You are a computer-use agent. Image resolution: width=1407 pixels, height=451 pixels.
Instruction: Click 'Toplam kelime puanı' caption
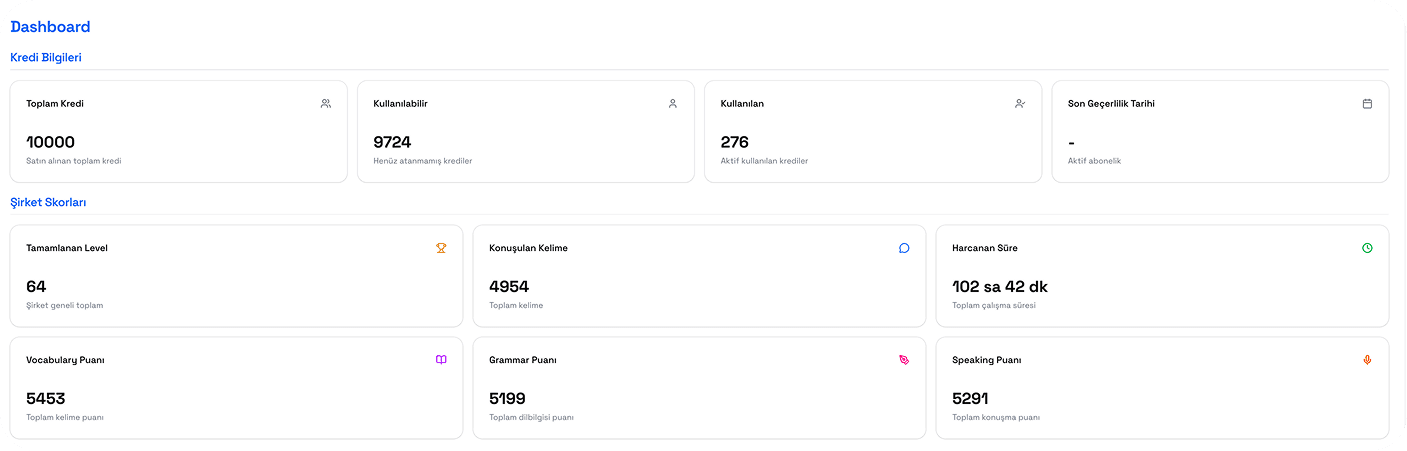coord(65,417)
